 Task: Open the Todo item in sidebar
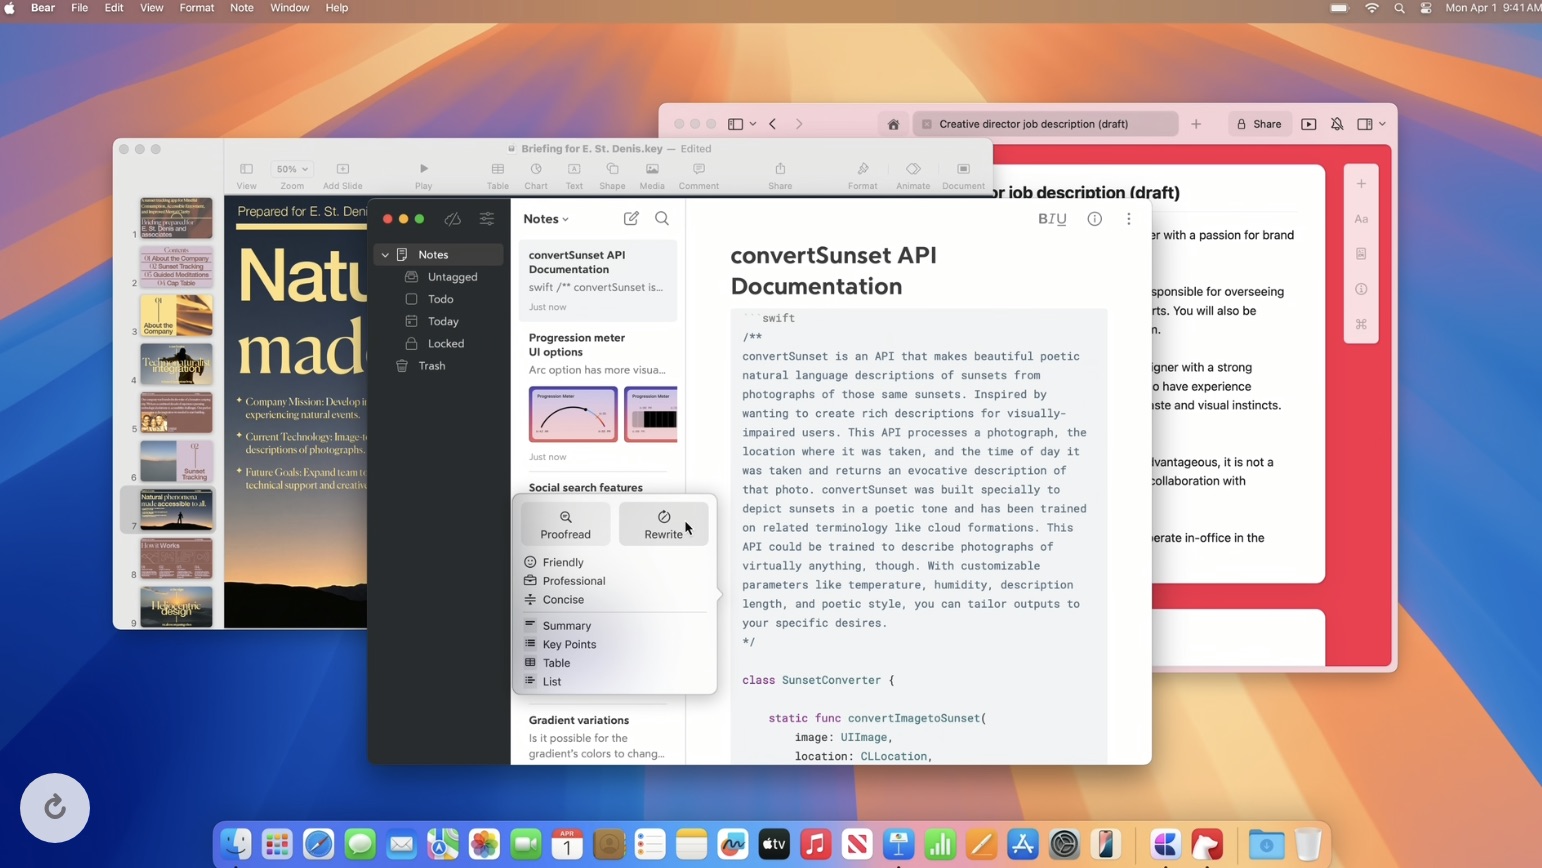[x=440, y=299]
